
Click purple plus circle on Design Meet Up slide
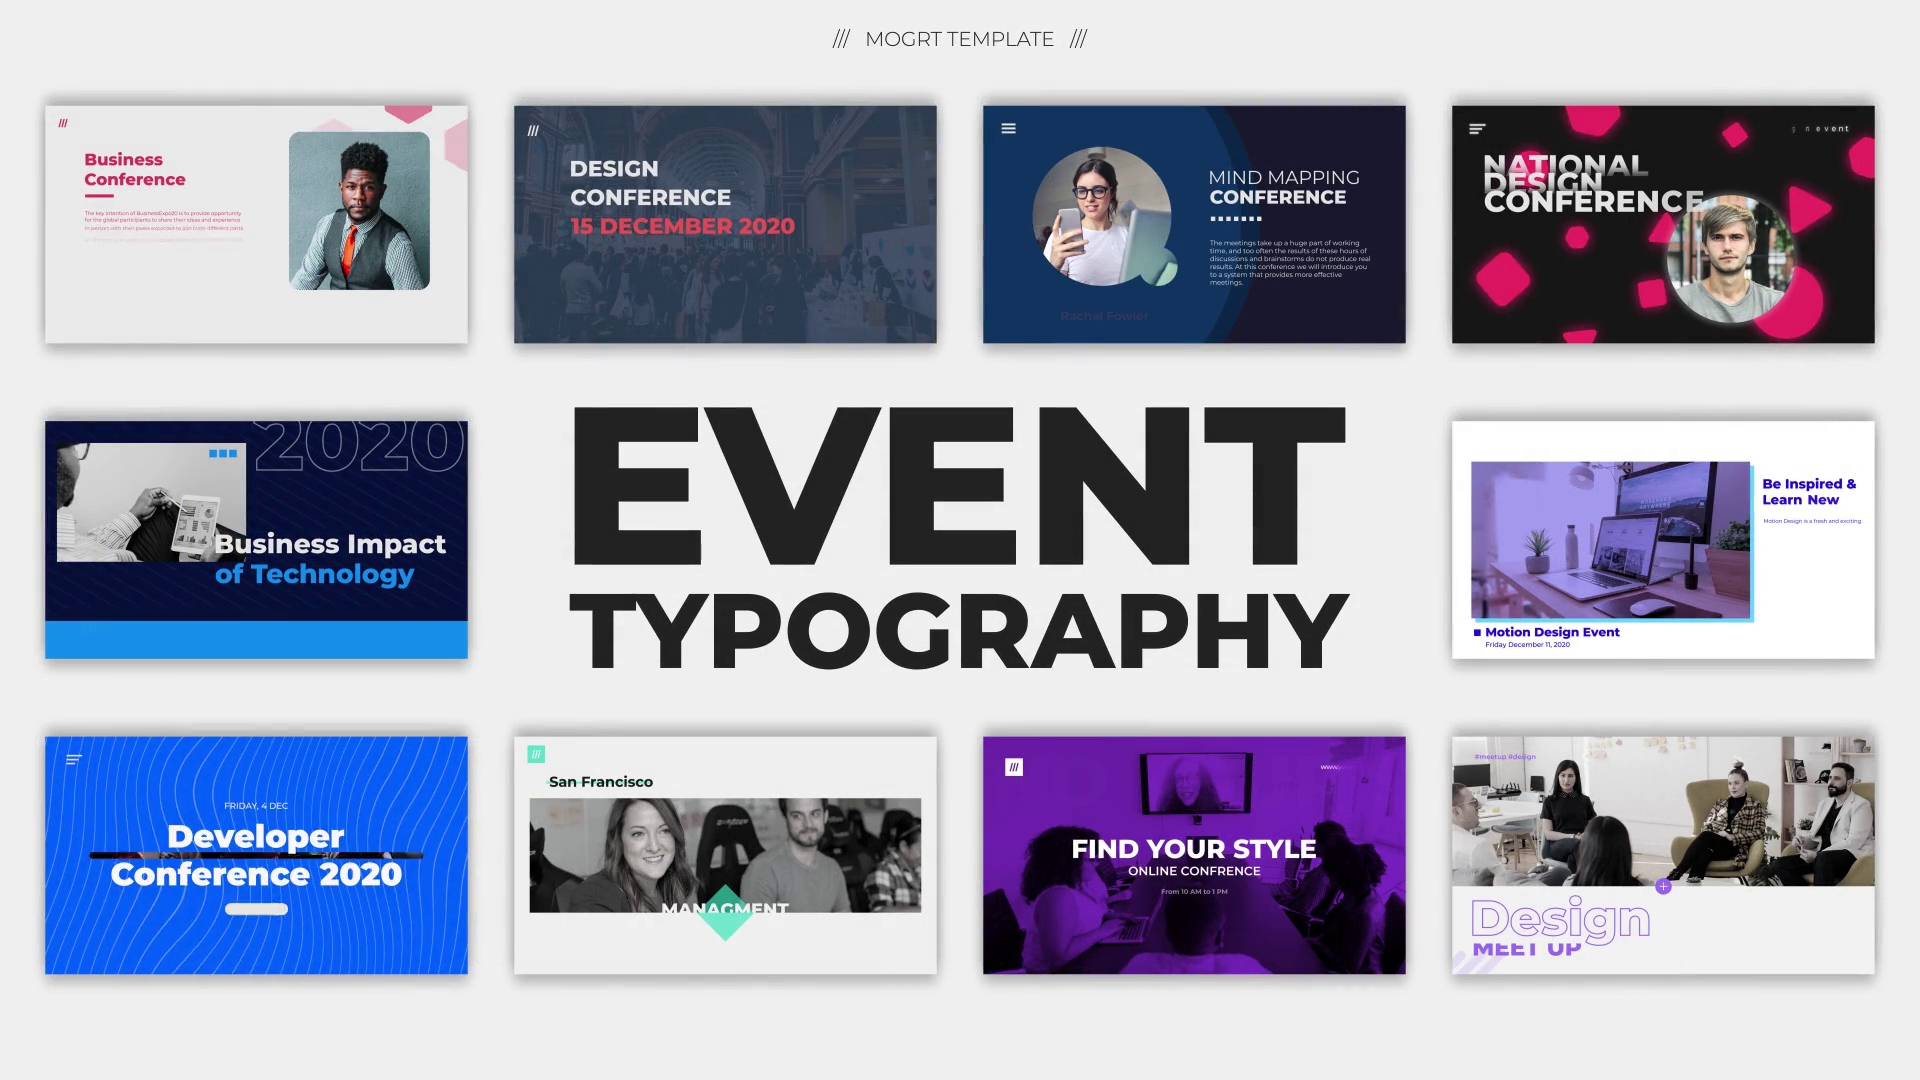(x=1663, y=886)
